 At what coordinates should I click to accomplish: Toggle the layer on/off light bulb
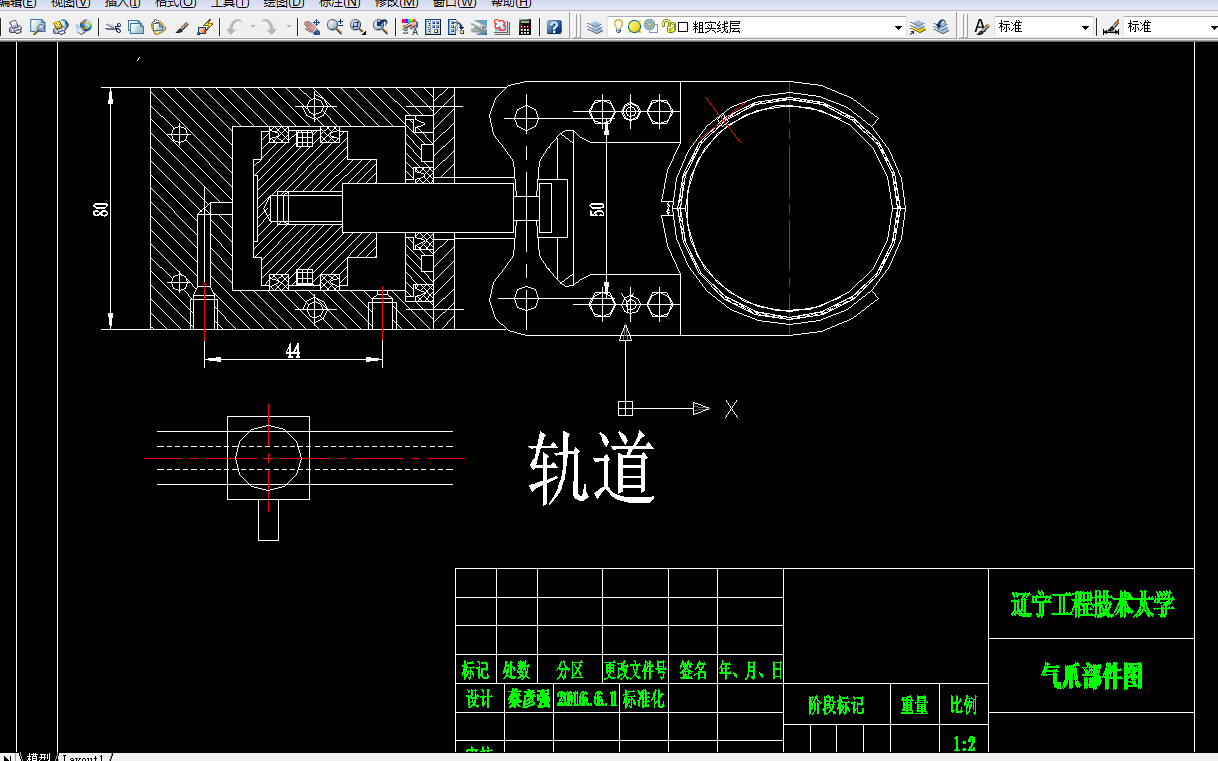click(619, 27)
